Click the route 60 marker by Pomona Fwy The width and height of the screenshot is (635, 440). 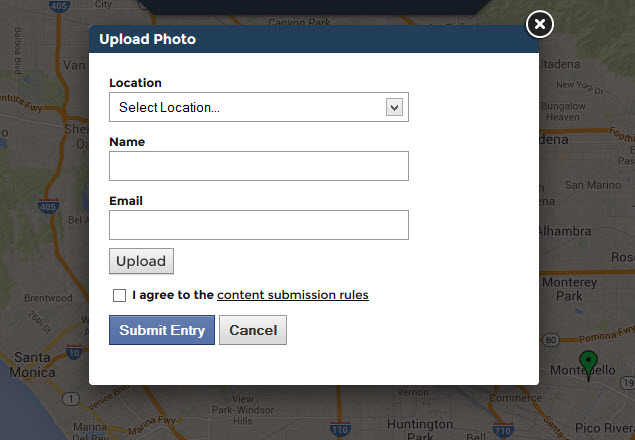click(x=551, y=340)
